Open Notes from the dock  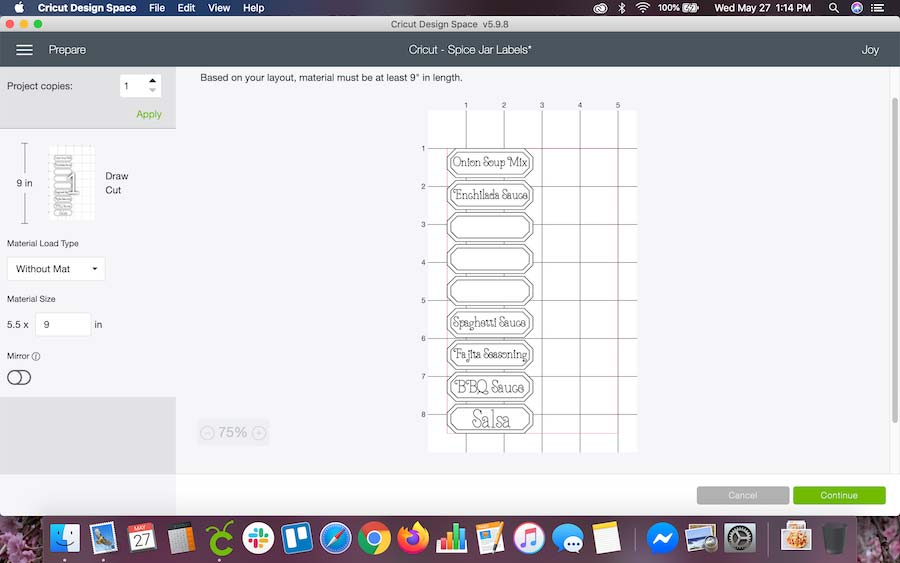(x=606, y=538)
